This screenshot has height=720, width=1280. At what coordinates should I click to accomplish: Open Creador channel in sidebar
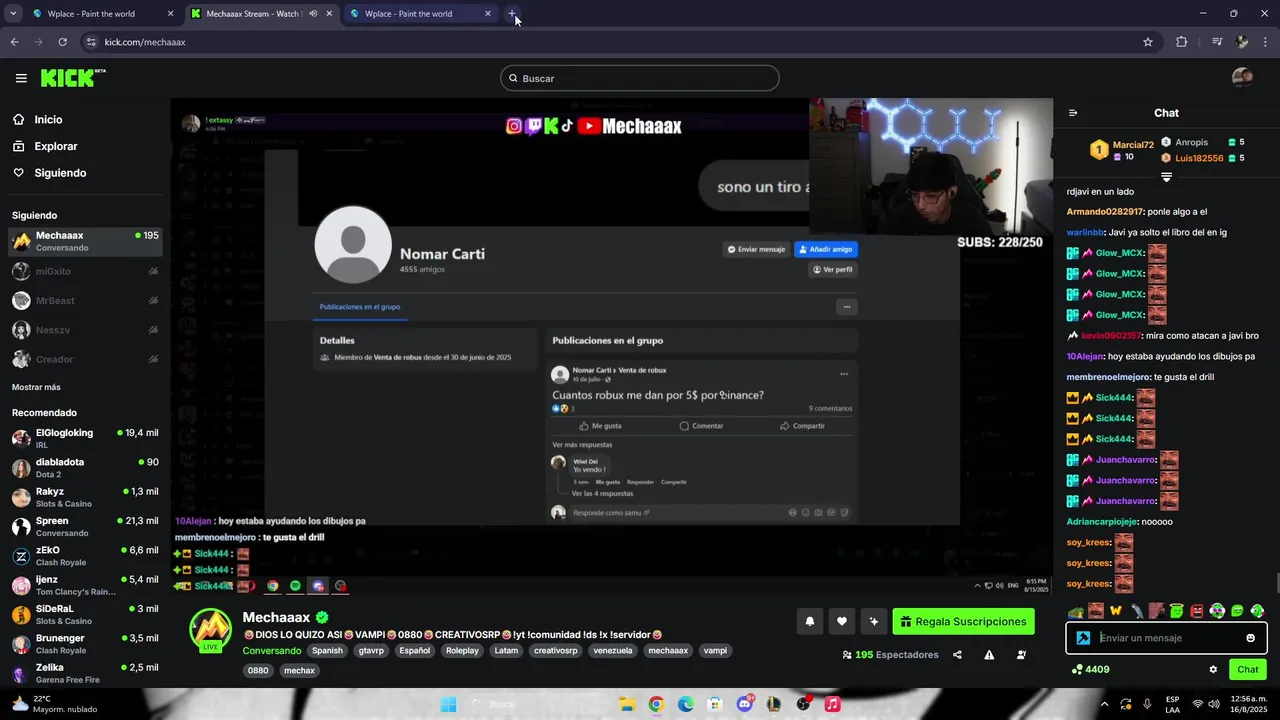(x=85, y=359)
